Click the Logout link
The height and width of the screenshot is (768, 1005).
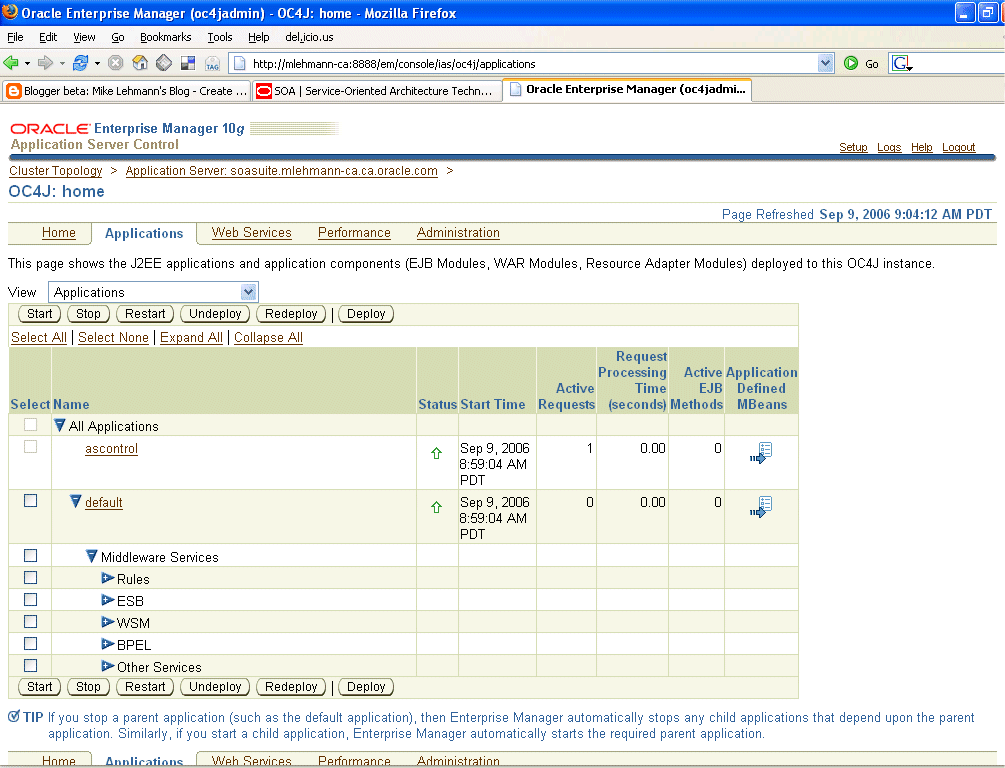[959, 147]
